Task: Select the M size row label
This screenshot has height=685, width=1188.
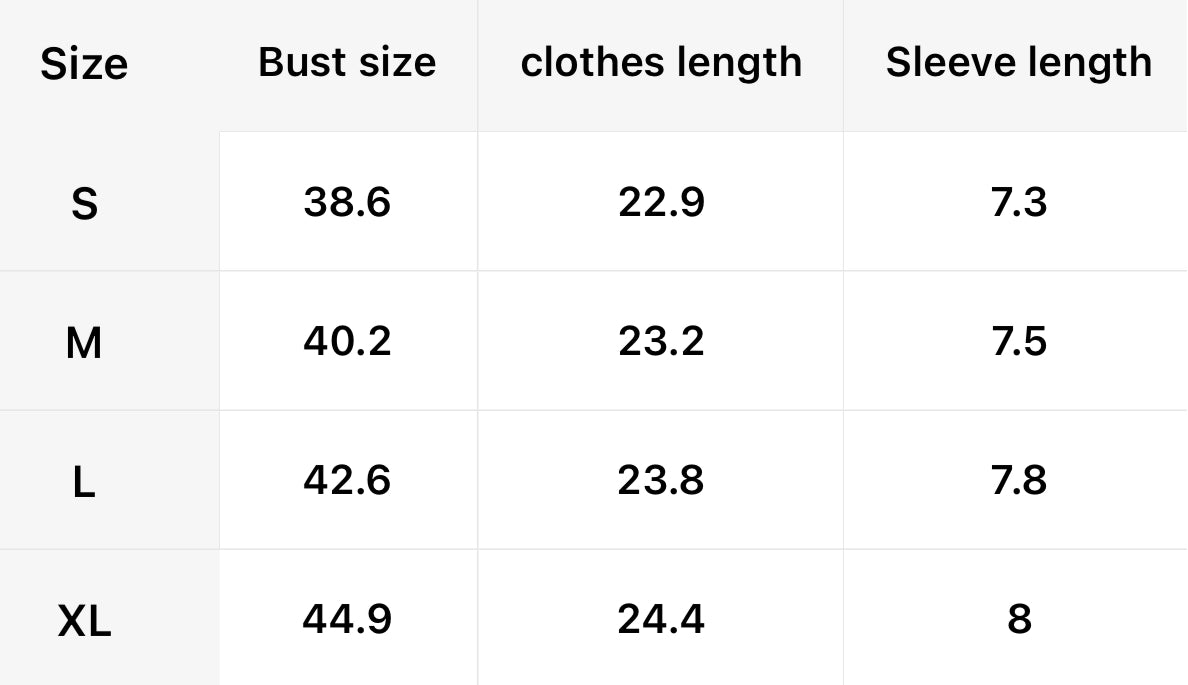Action: click(84, 344)
